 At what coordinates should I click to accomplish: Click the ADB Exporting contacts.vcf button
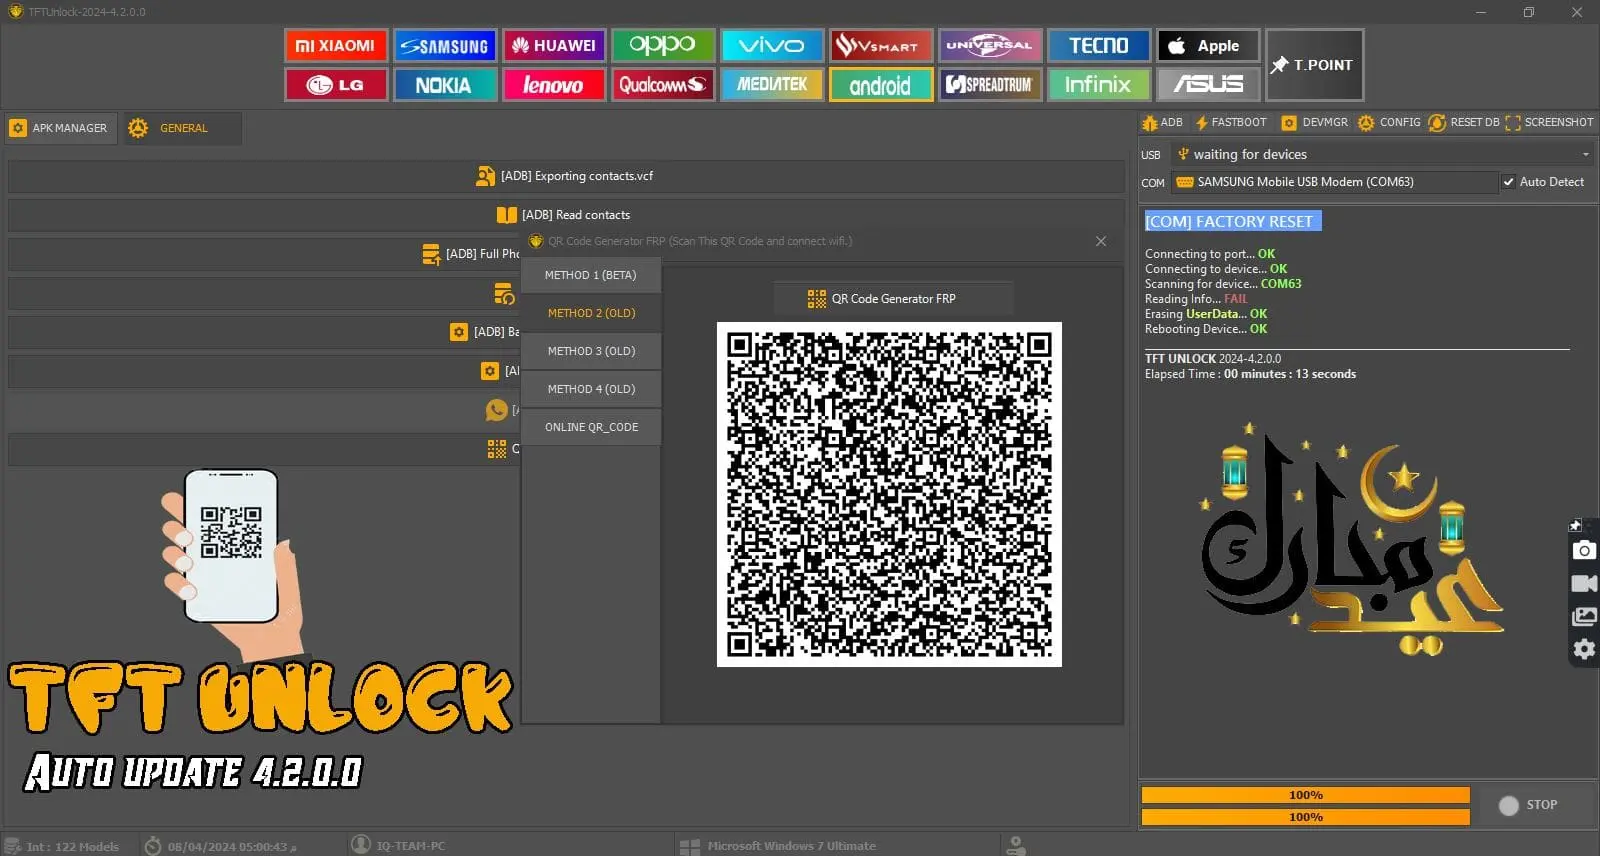point(565,176)
